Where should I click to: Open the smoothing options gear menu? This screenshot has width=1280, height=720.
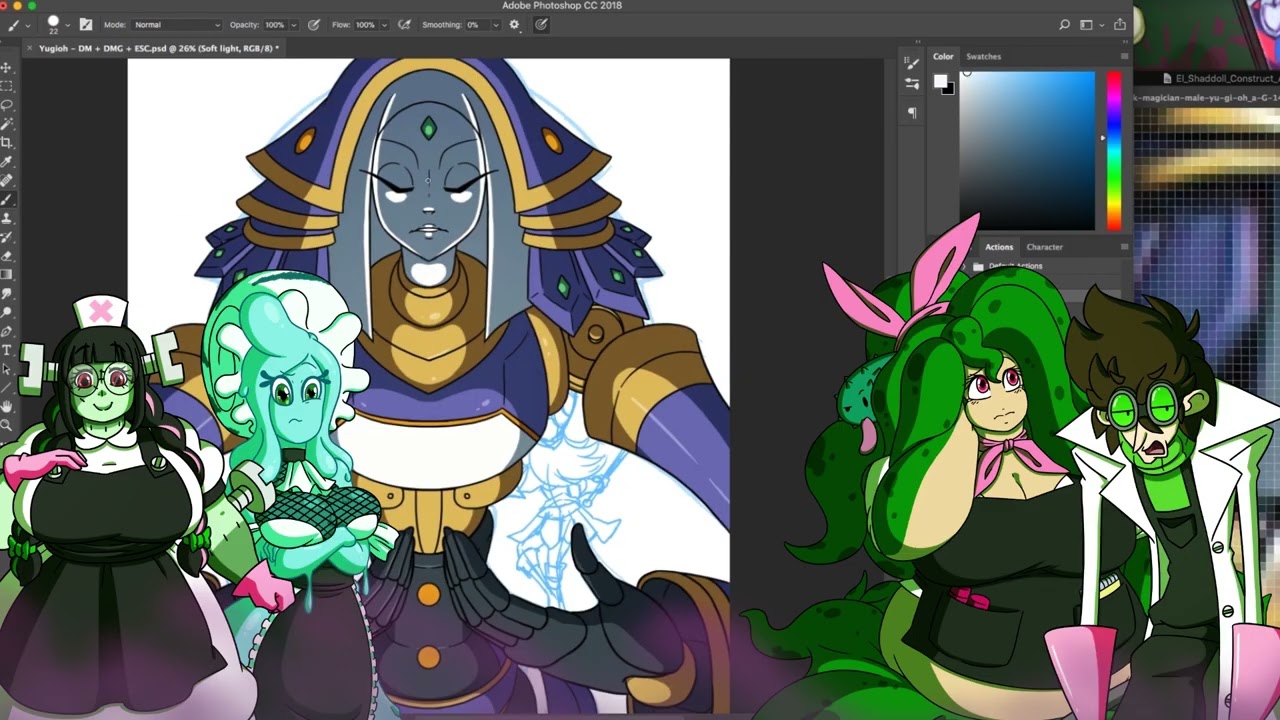(515, 25)
